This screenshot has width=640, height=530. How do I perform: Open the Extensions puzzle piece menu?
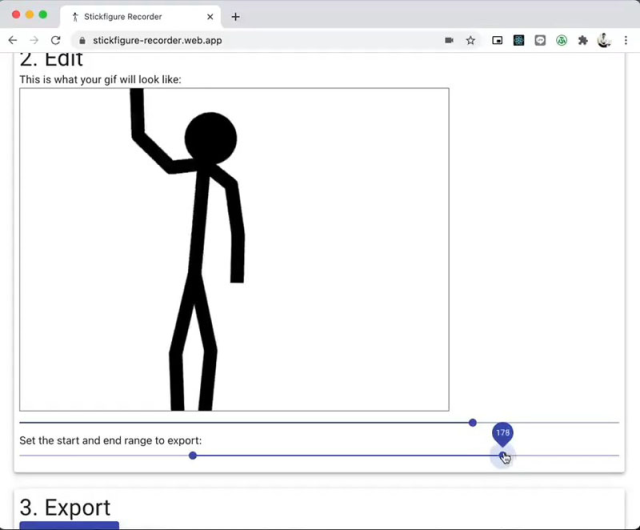coord(583,40)
